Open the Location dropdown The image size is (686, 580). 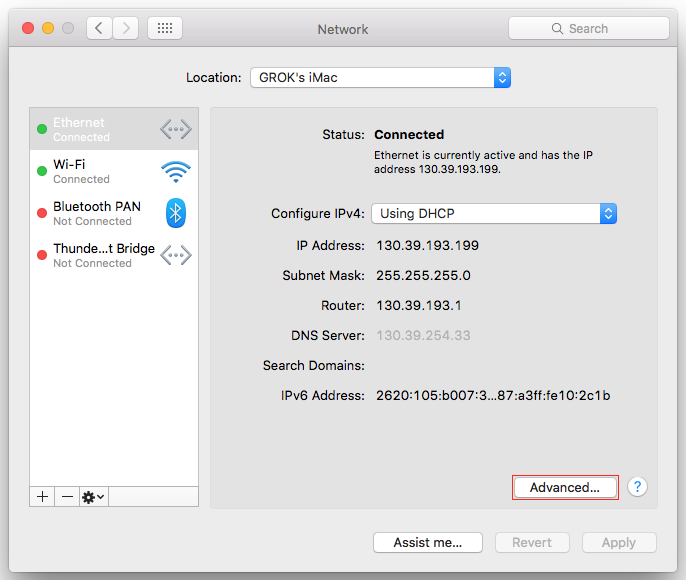380,77
